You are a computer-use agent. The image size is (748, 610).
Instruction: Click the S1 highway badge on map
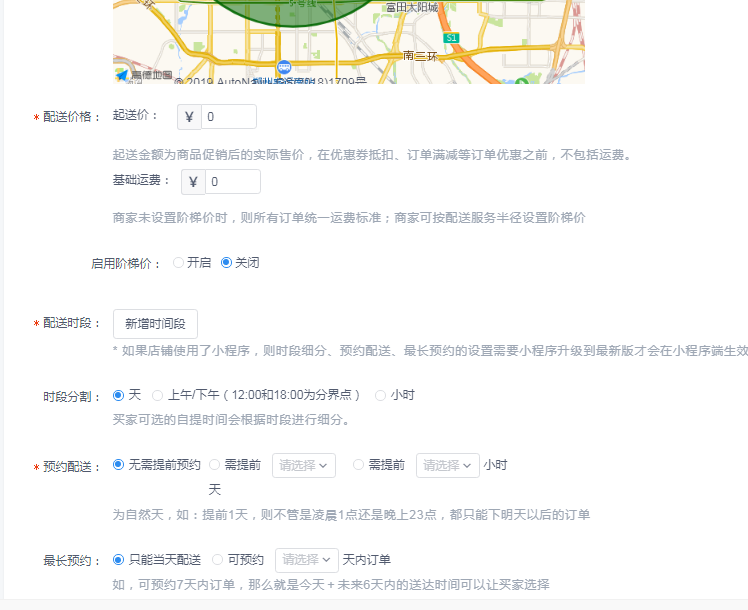451,38
